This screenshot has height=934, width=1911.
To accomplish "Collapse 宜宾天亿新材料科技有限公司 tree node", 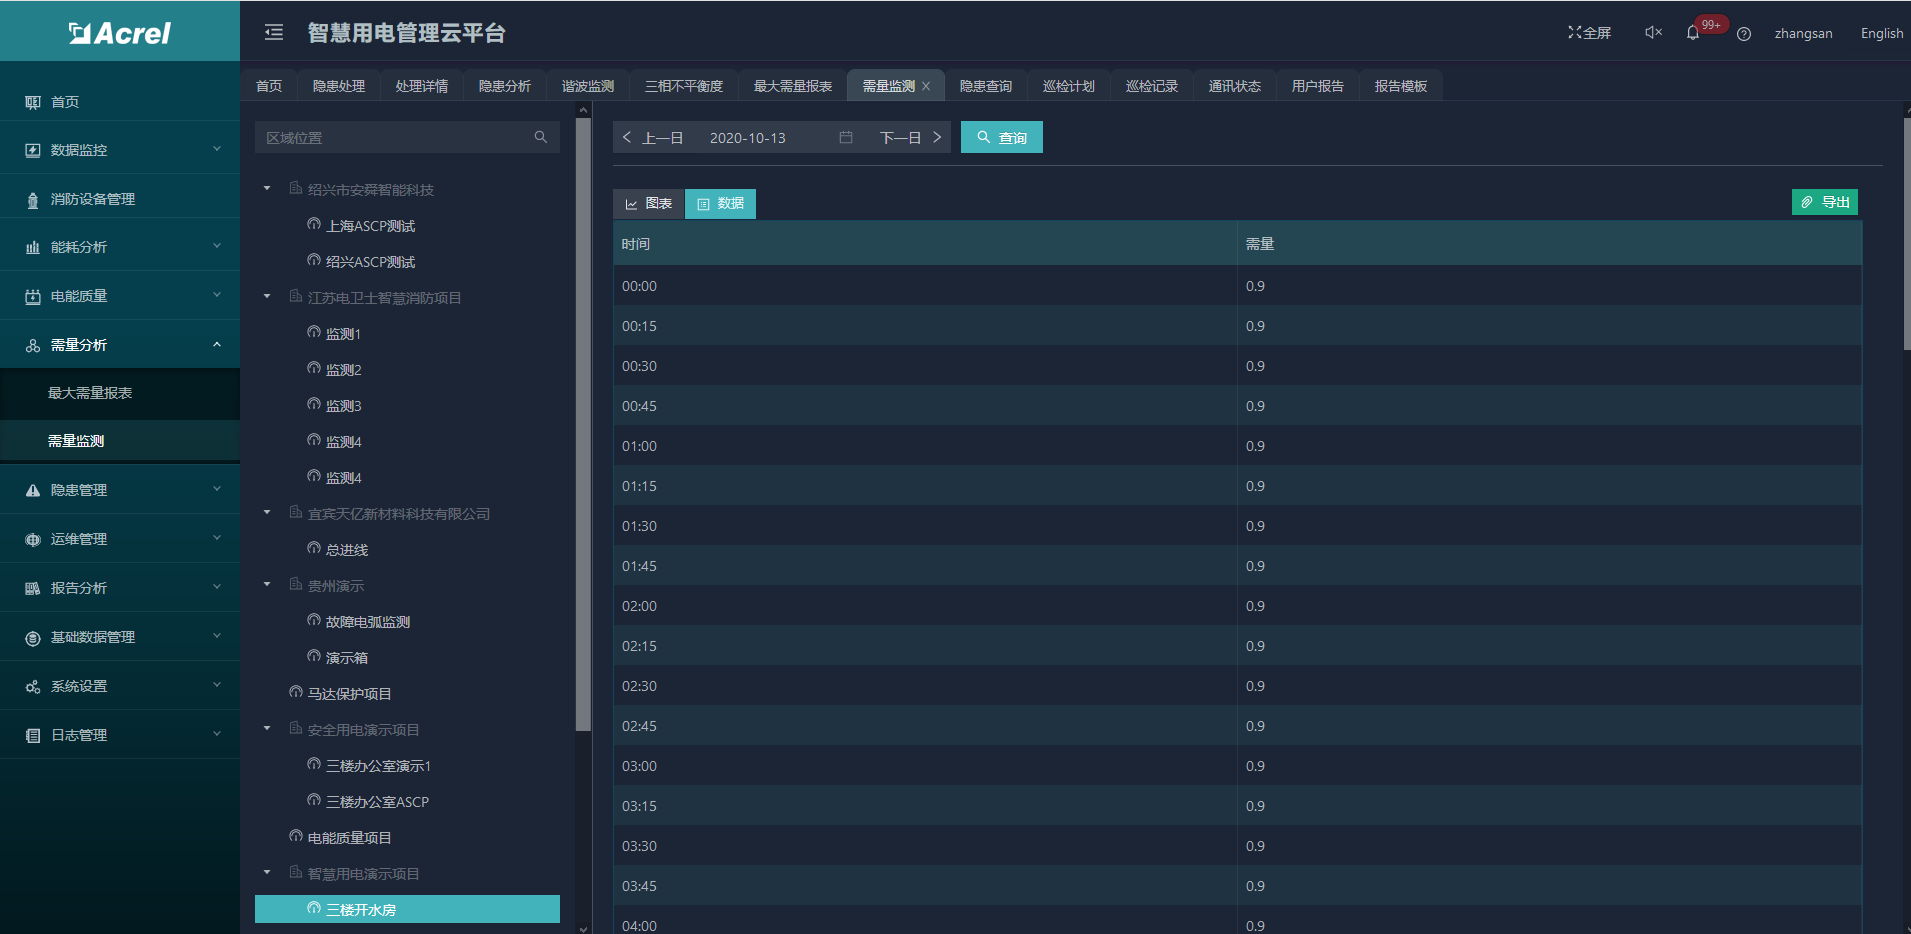I will point(267,513).
